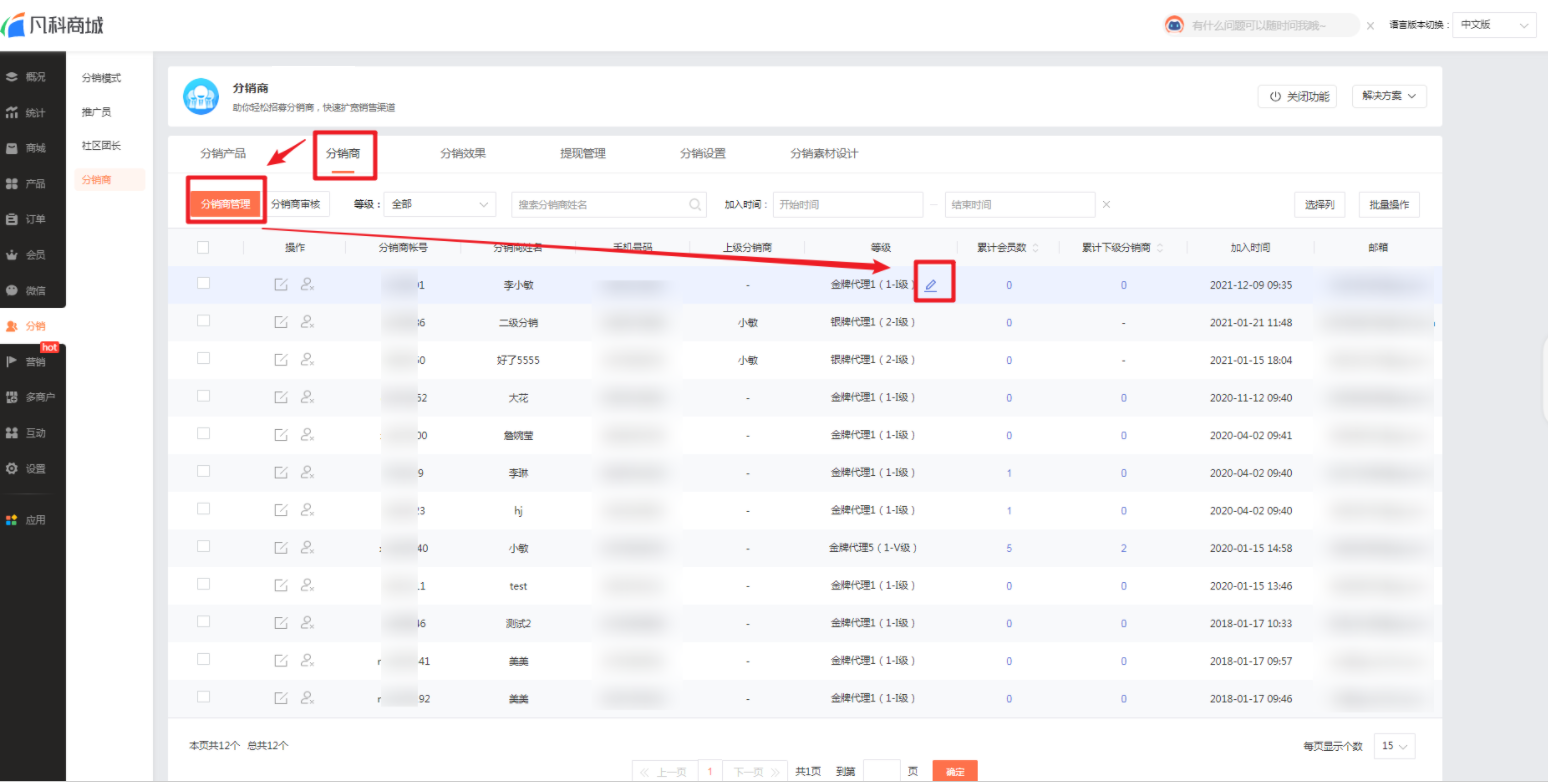Close the help chat prompt with X
The width and height of the screenshot is (1548, 782).
[1370, 25]
